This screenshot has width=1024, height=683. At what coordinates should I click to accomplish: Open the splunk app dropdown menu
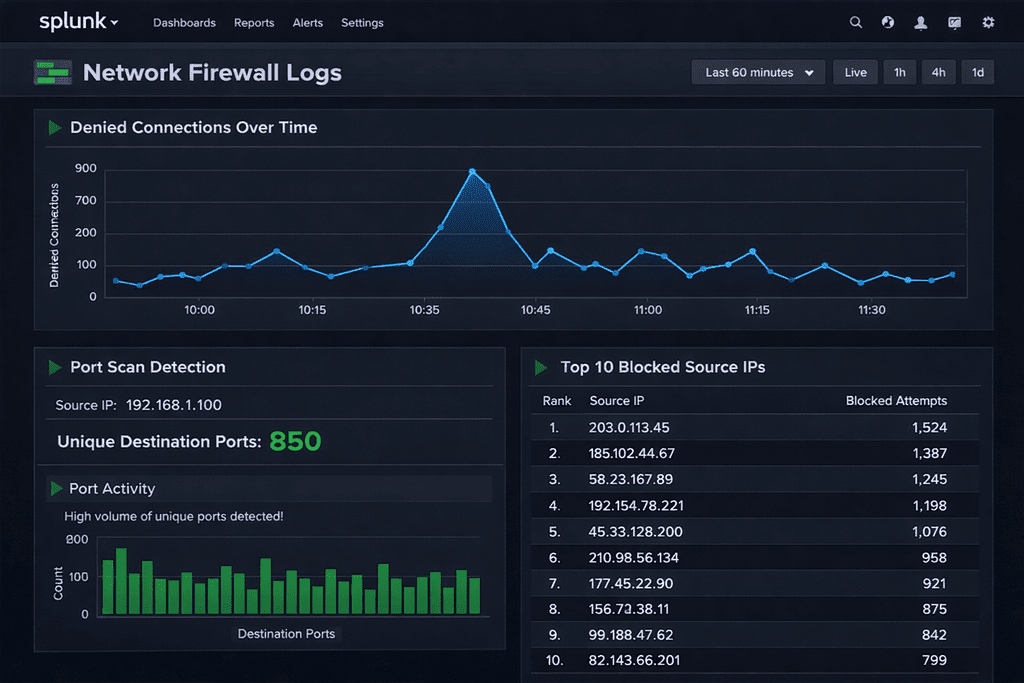[x=79, y=22]
